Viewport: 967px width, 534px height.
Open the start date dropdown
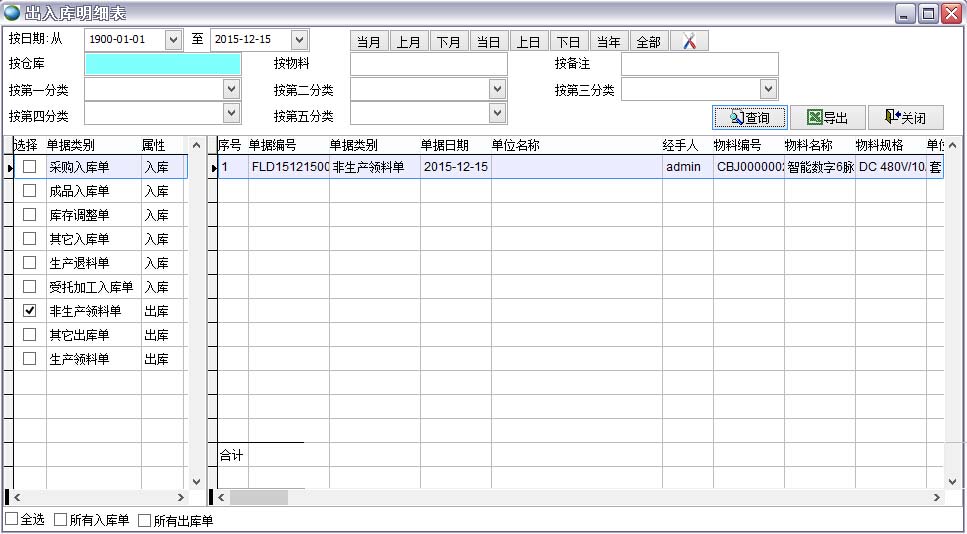coord(173,40)
